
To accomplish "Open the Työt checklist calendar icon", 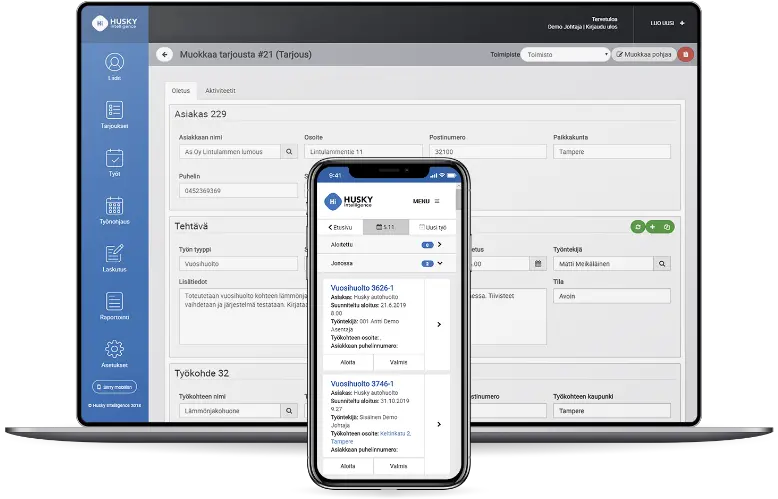I will (114, 162).
